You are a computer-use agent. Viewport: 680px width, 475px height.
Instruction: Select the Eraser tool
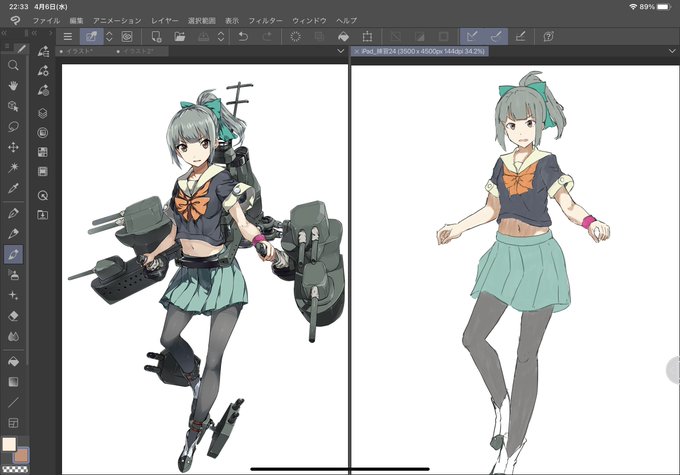(x=13, y=316)
